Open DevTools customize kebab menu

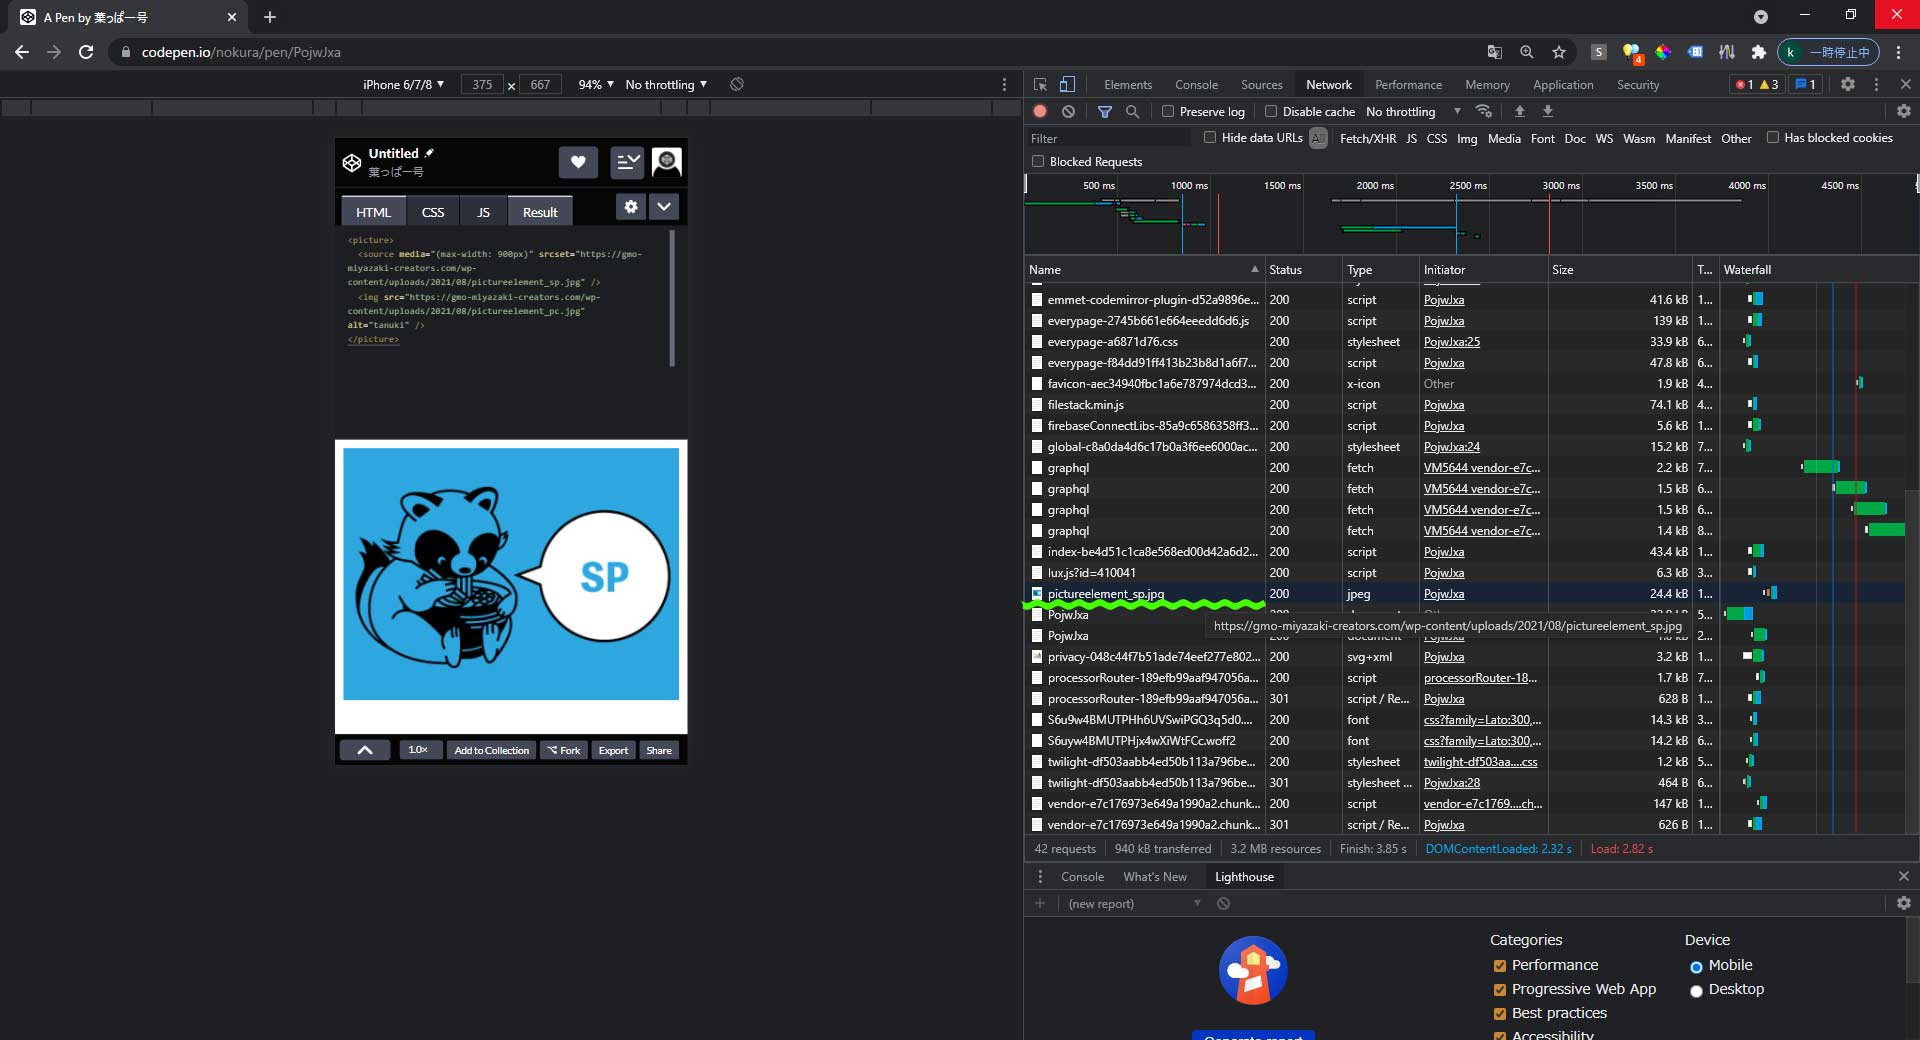1876,85
